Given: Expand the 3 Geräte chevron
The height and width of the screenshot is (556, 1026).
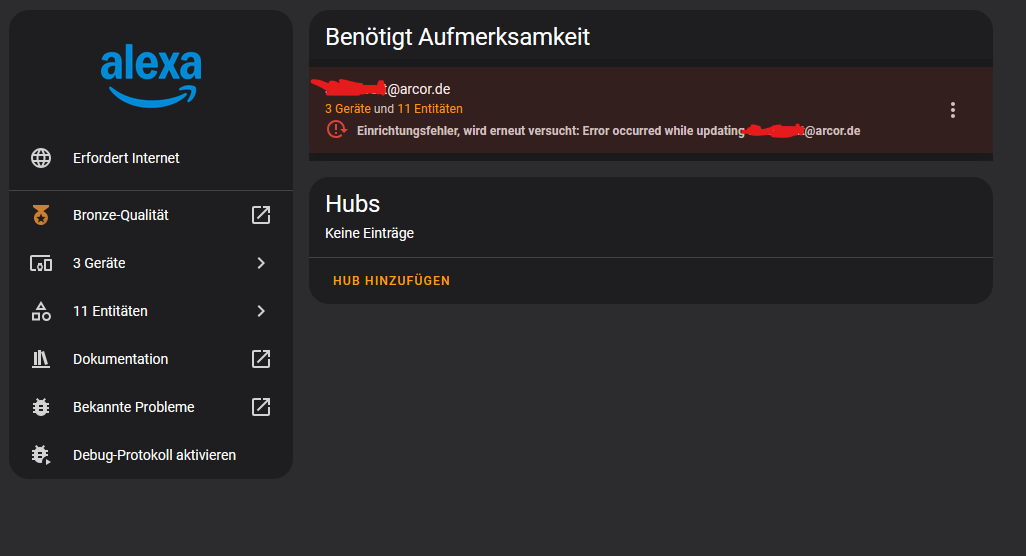Looking at the screenshot, I should pyautogui.click(x=261, y=263).
